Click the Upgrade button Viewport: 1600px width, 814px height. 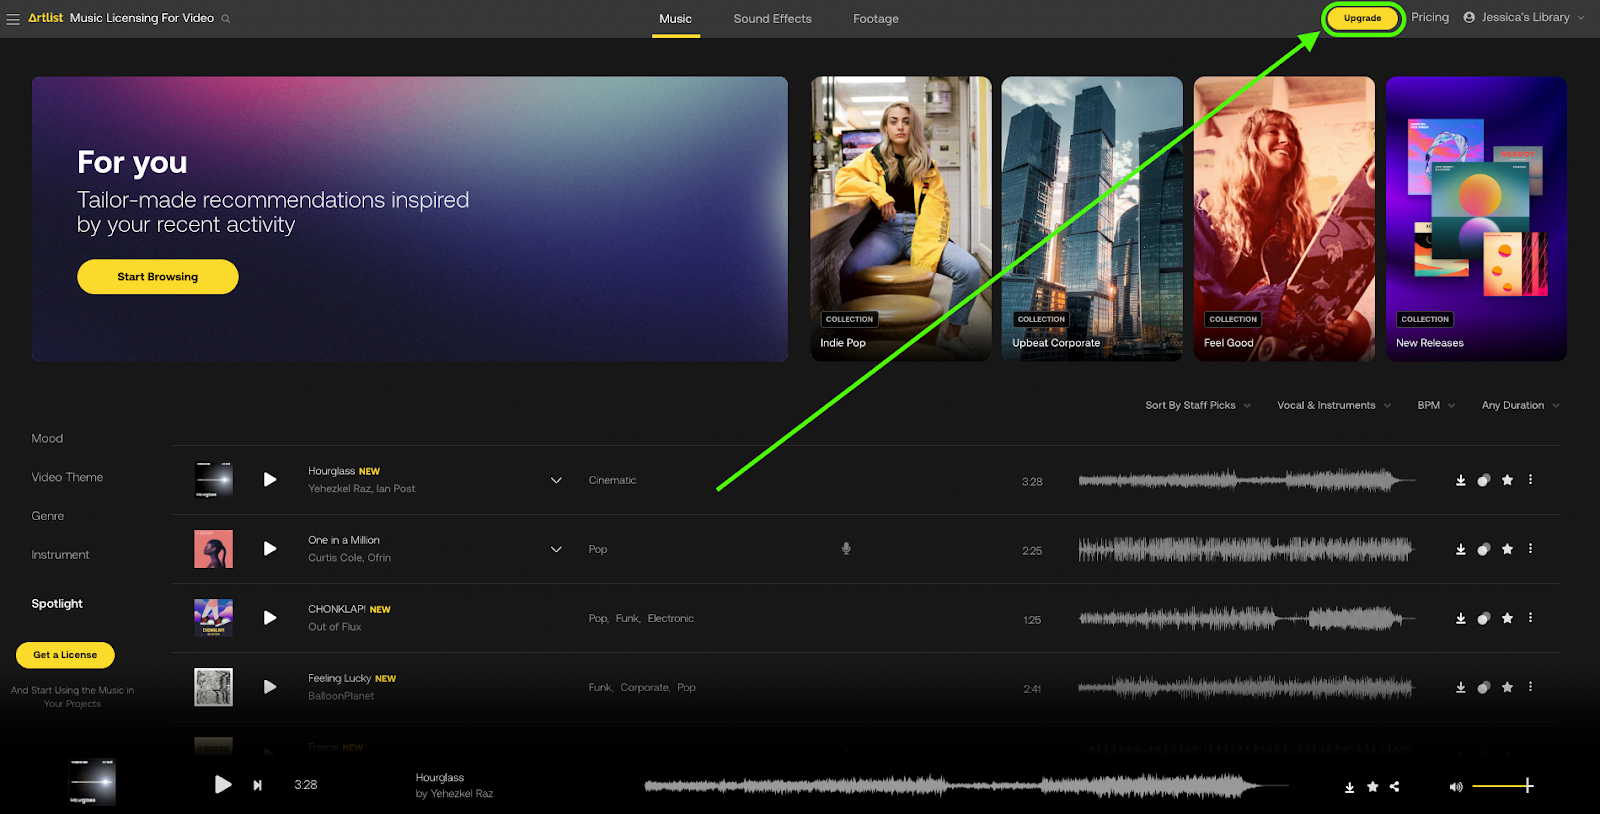[1362, 18]
